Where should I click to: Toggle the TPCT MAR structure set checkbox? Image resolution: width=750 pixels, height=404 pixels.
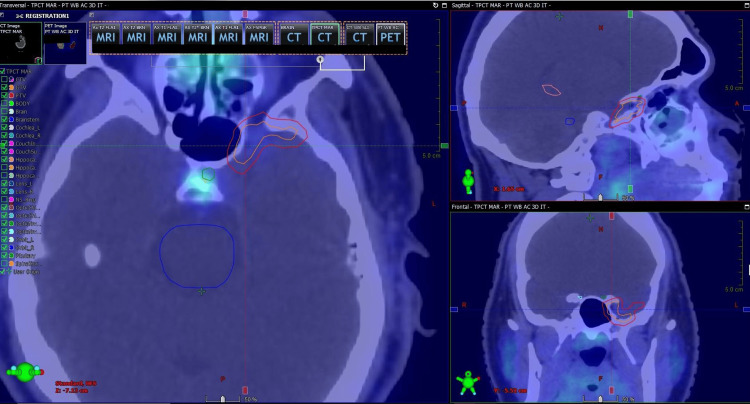point(3,71)
